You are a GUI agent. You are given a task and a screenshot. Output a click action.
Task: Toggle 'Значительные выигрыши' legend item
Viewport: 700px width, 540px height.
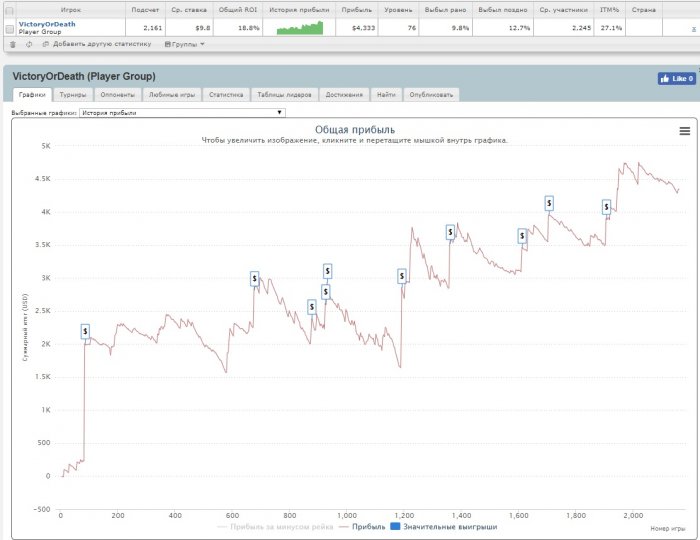tap(430, 527)
